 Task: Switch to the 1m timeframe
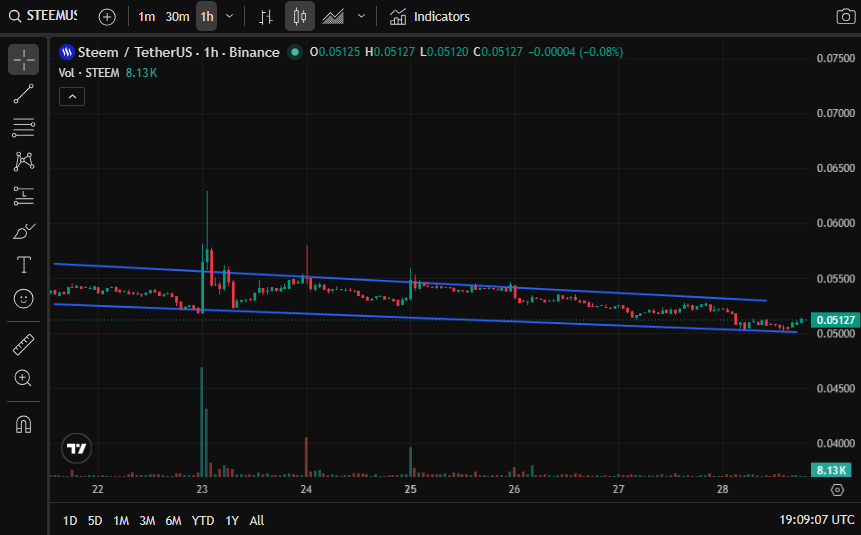pyautogui.click(x=146, y=17)
